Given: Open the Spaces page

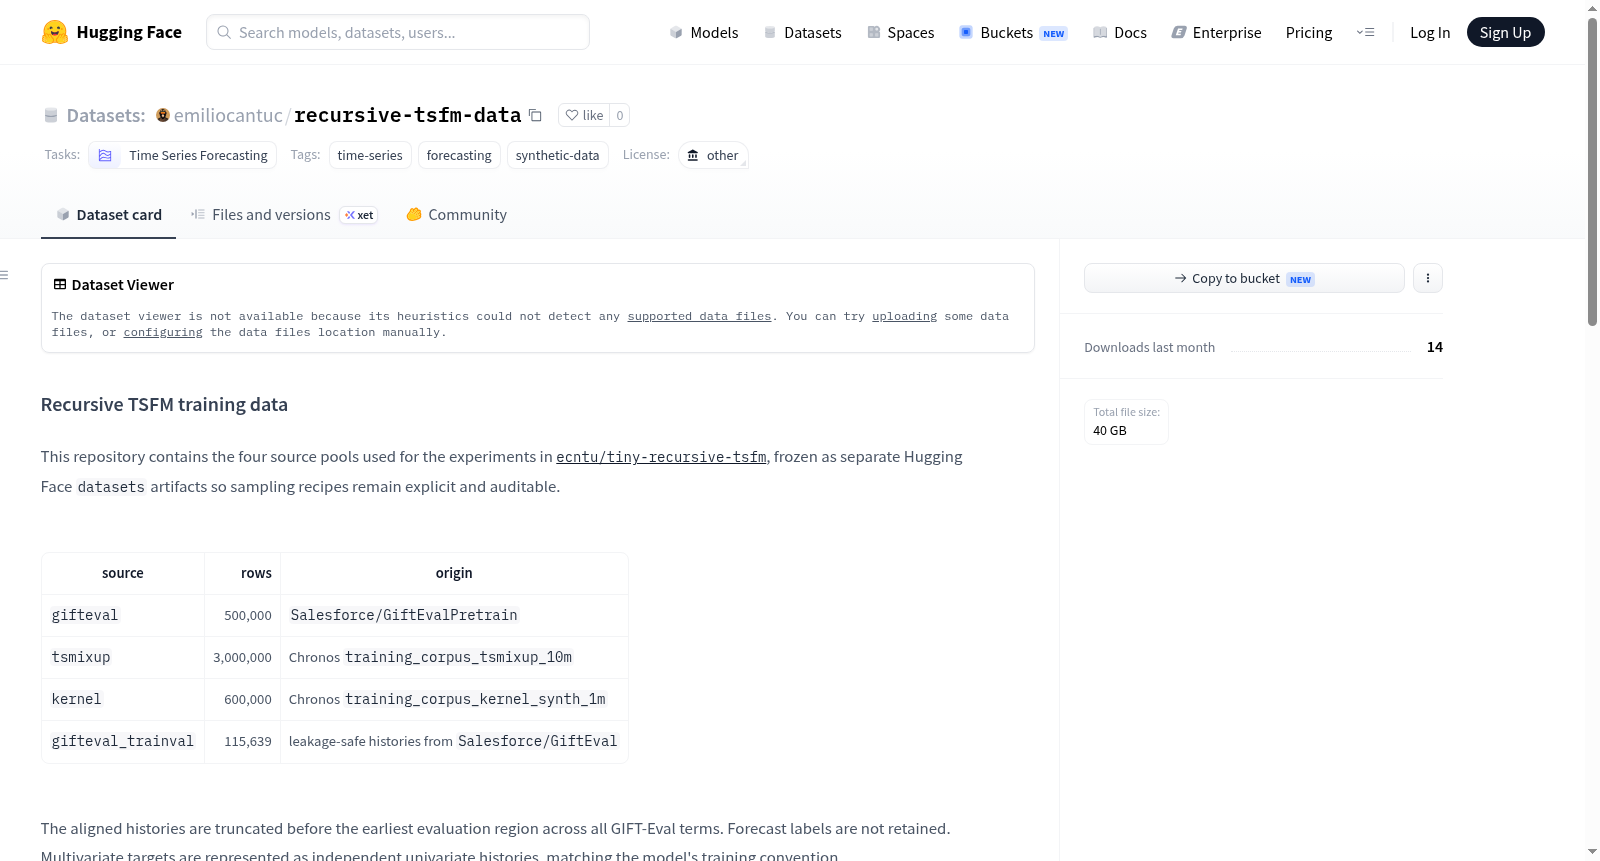Looking at the screenshot, I should (x=900, y=32).
